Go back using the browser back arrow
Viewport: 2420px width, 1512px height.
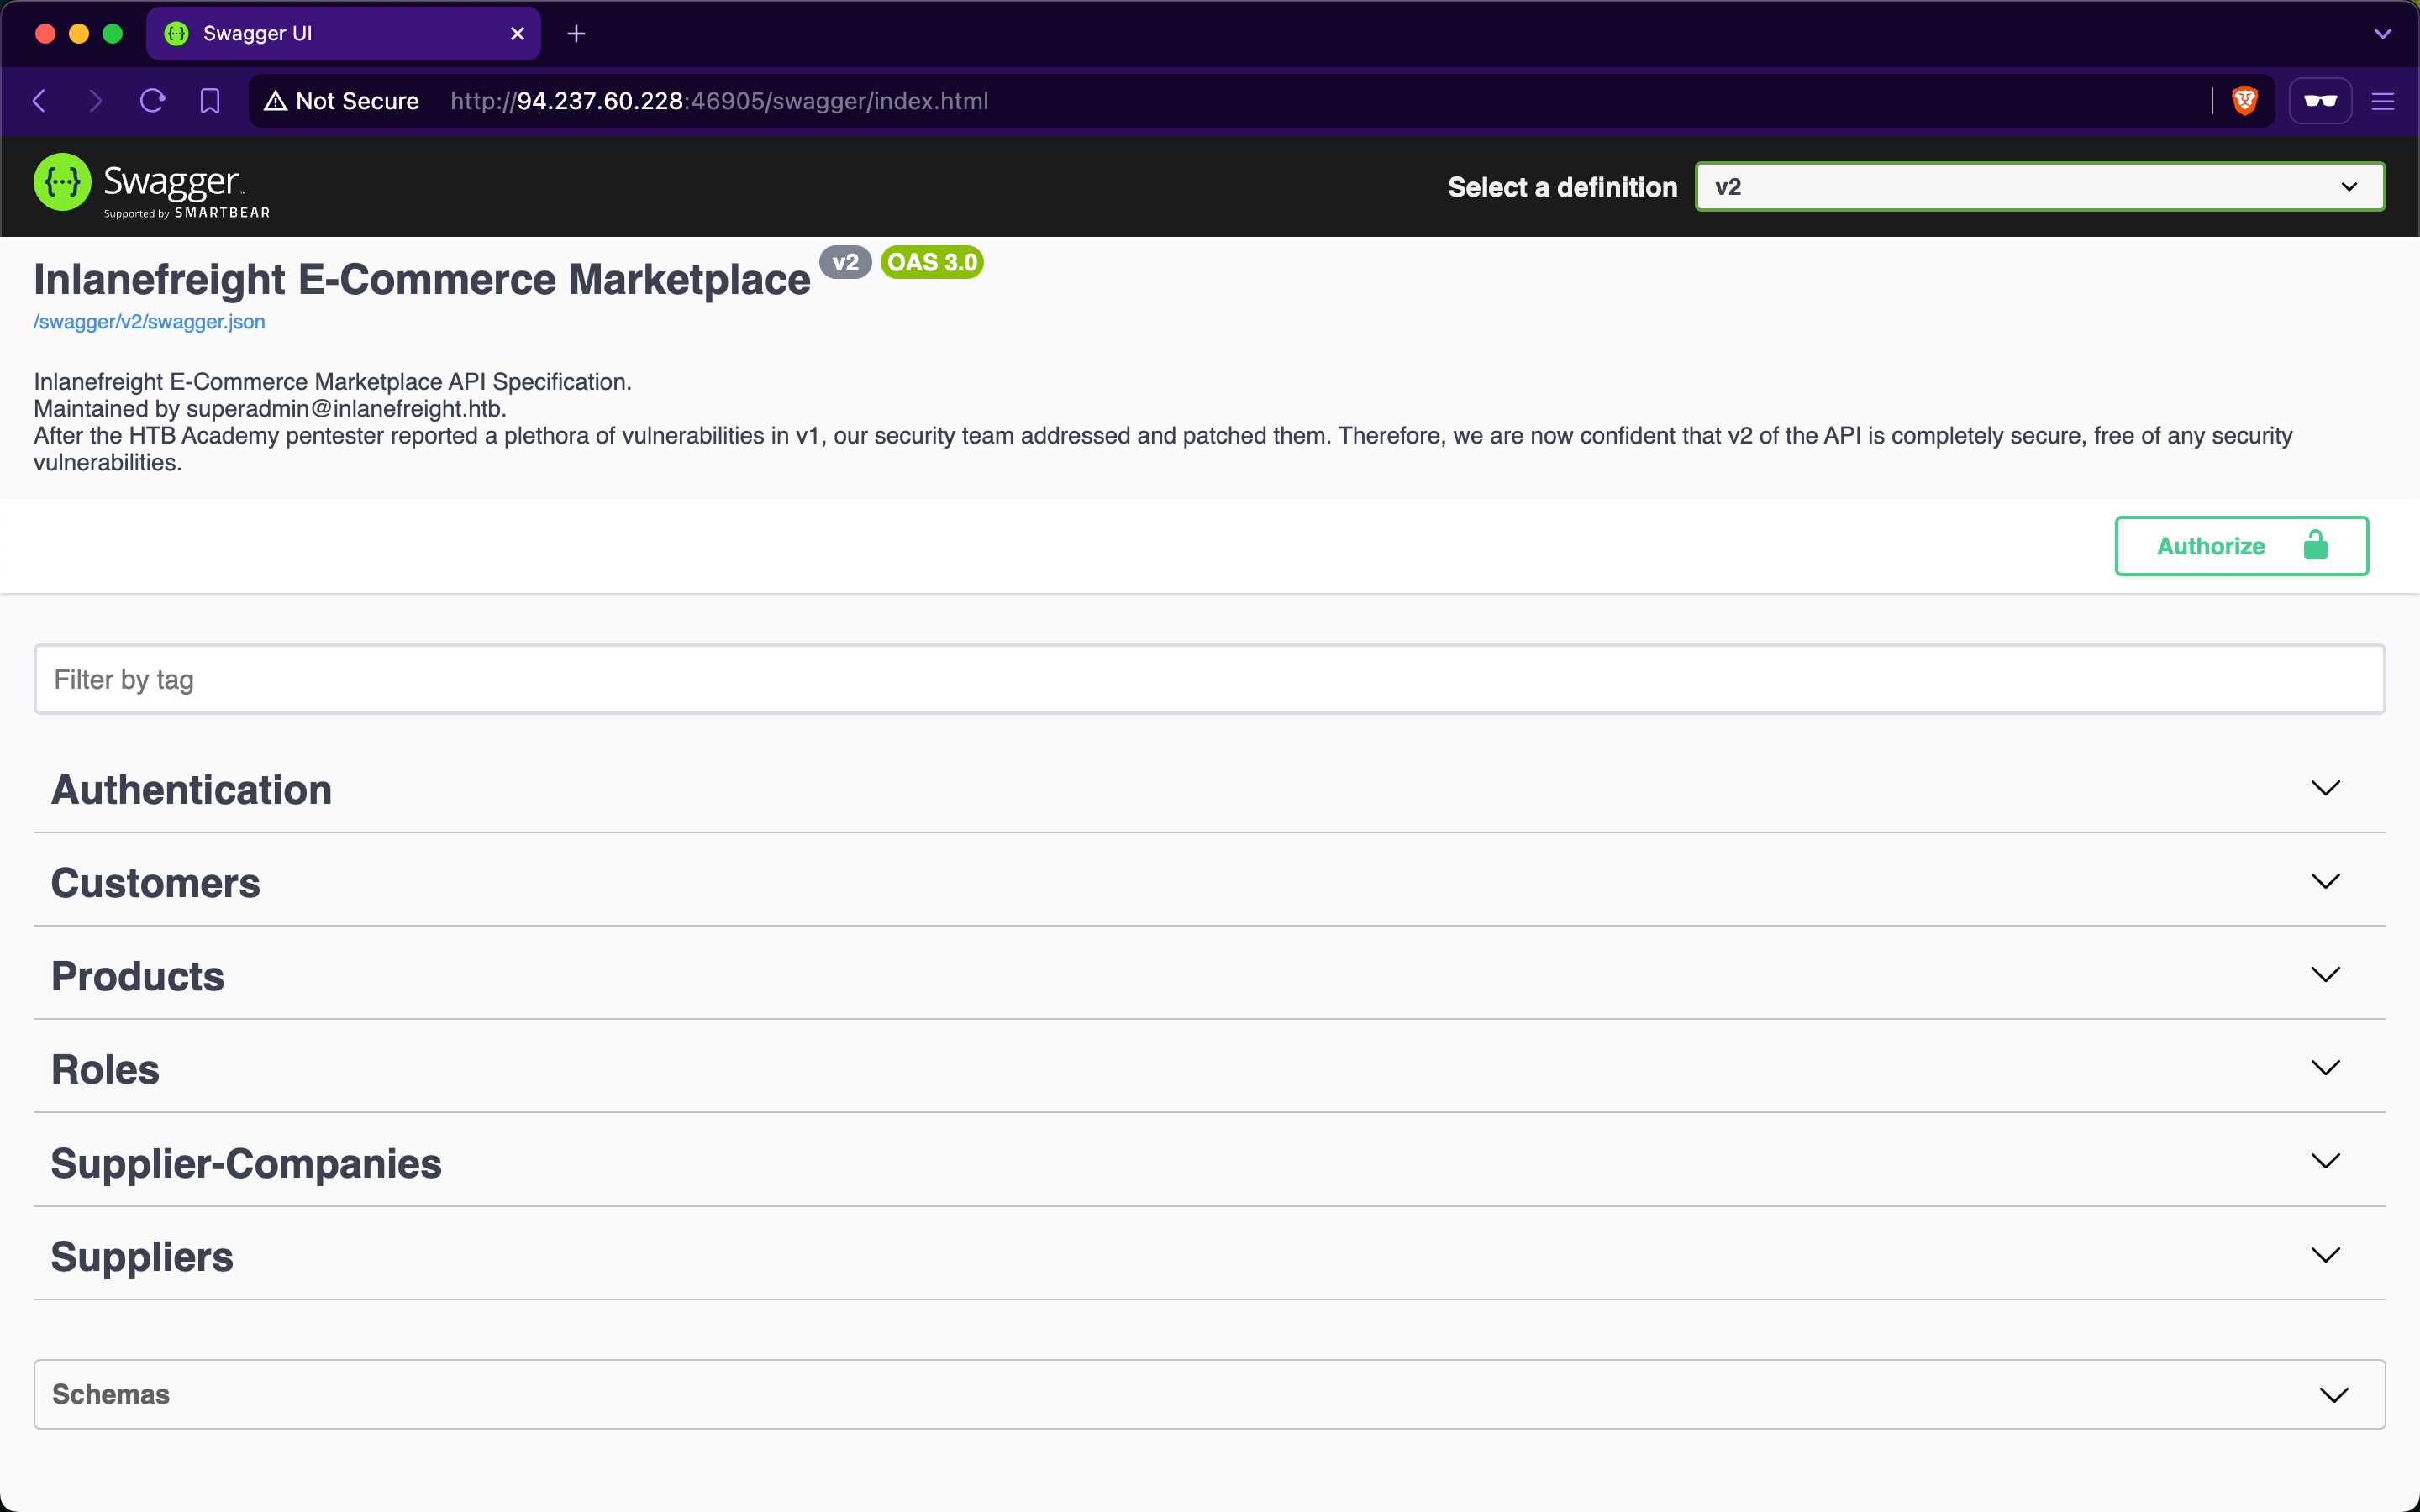coord(40,101)
